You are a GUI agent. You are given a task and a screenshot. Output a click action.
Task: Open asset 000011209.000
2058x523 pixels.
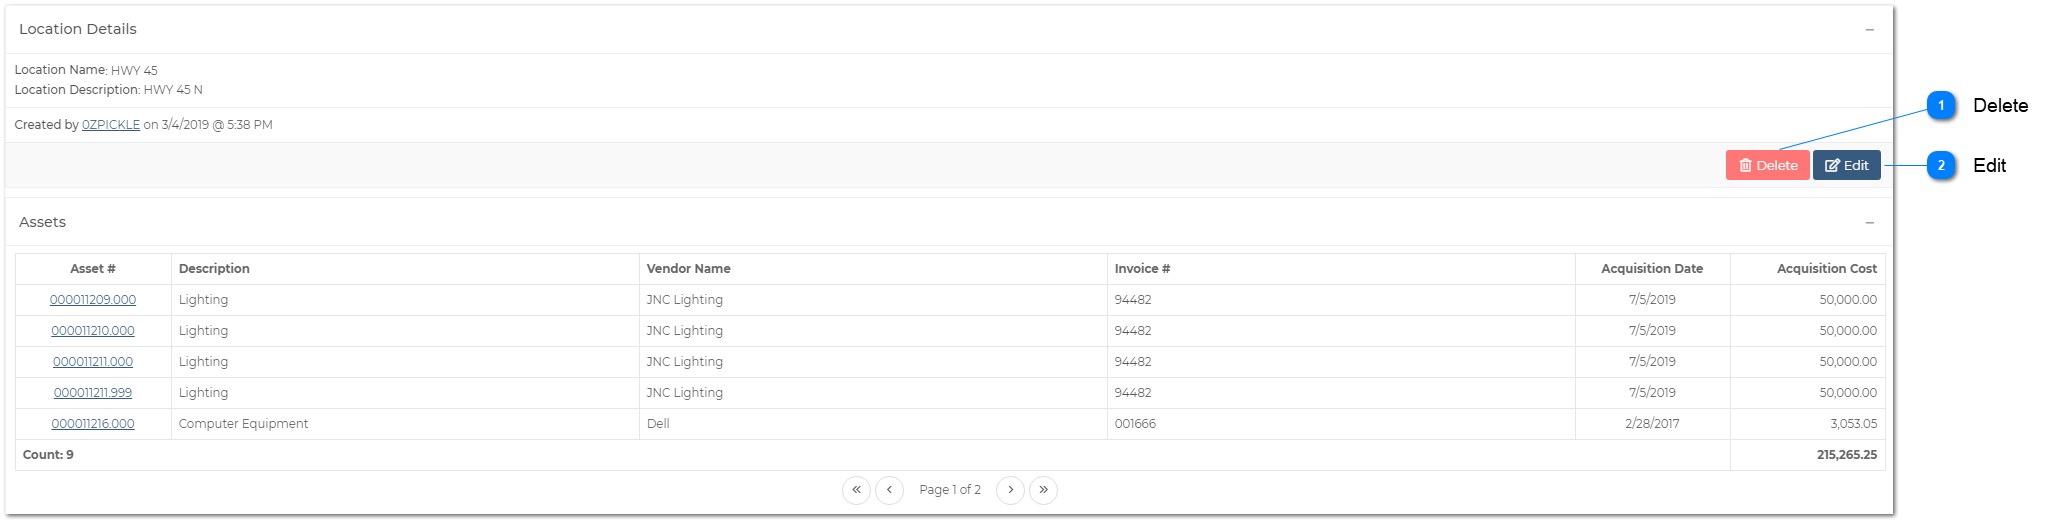point(93,299)
